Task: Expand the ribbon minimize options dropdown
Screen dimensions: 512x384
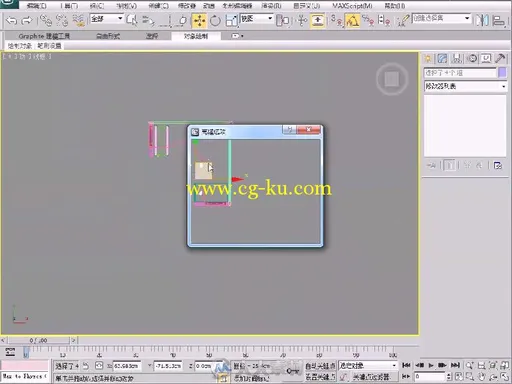Action: click(237, 36)
